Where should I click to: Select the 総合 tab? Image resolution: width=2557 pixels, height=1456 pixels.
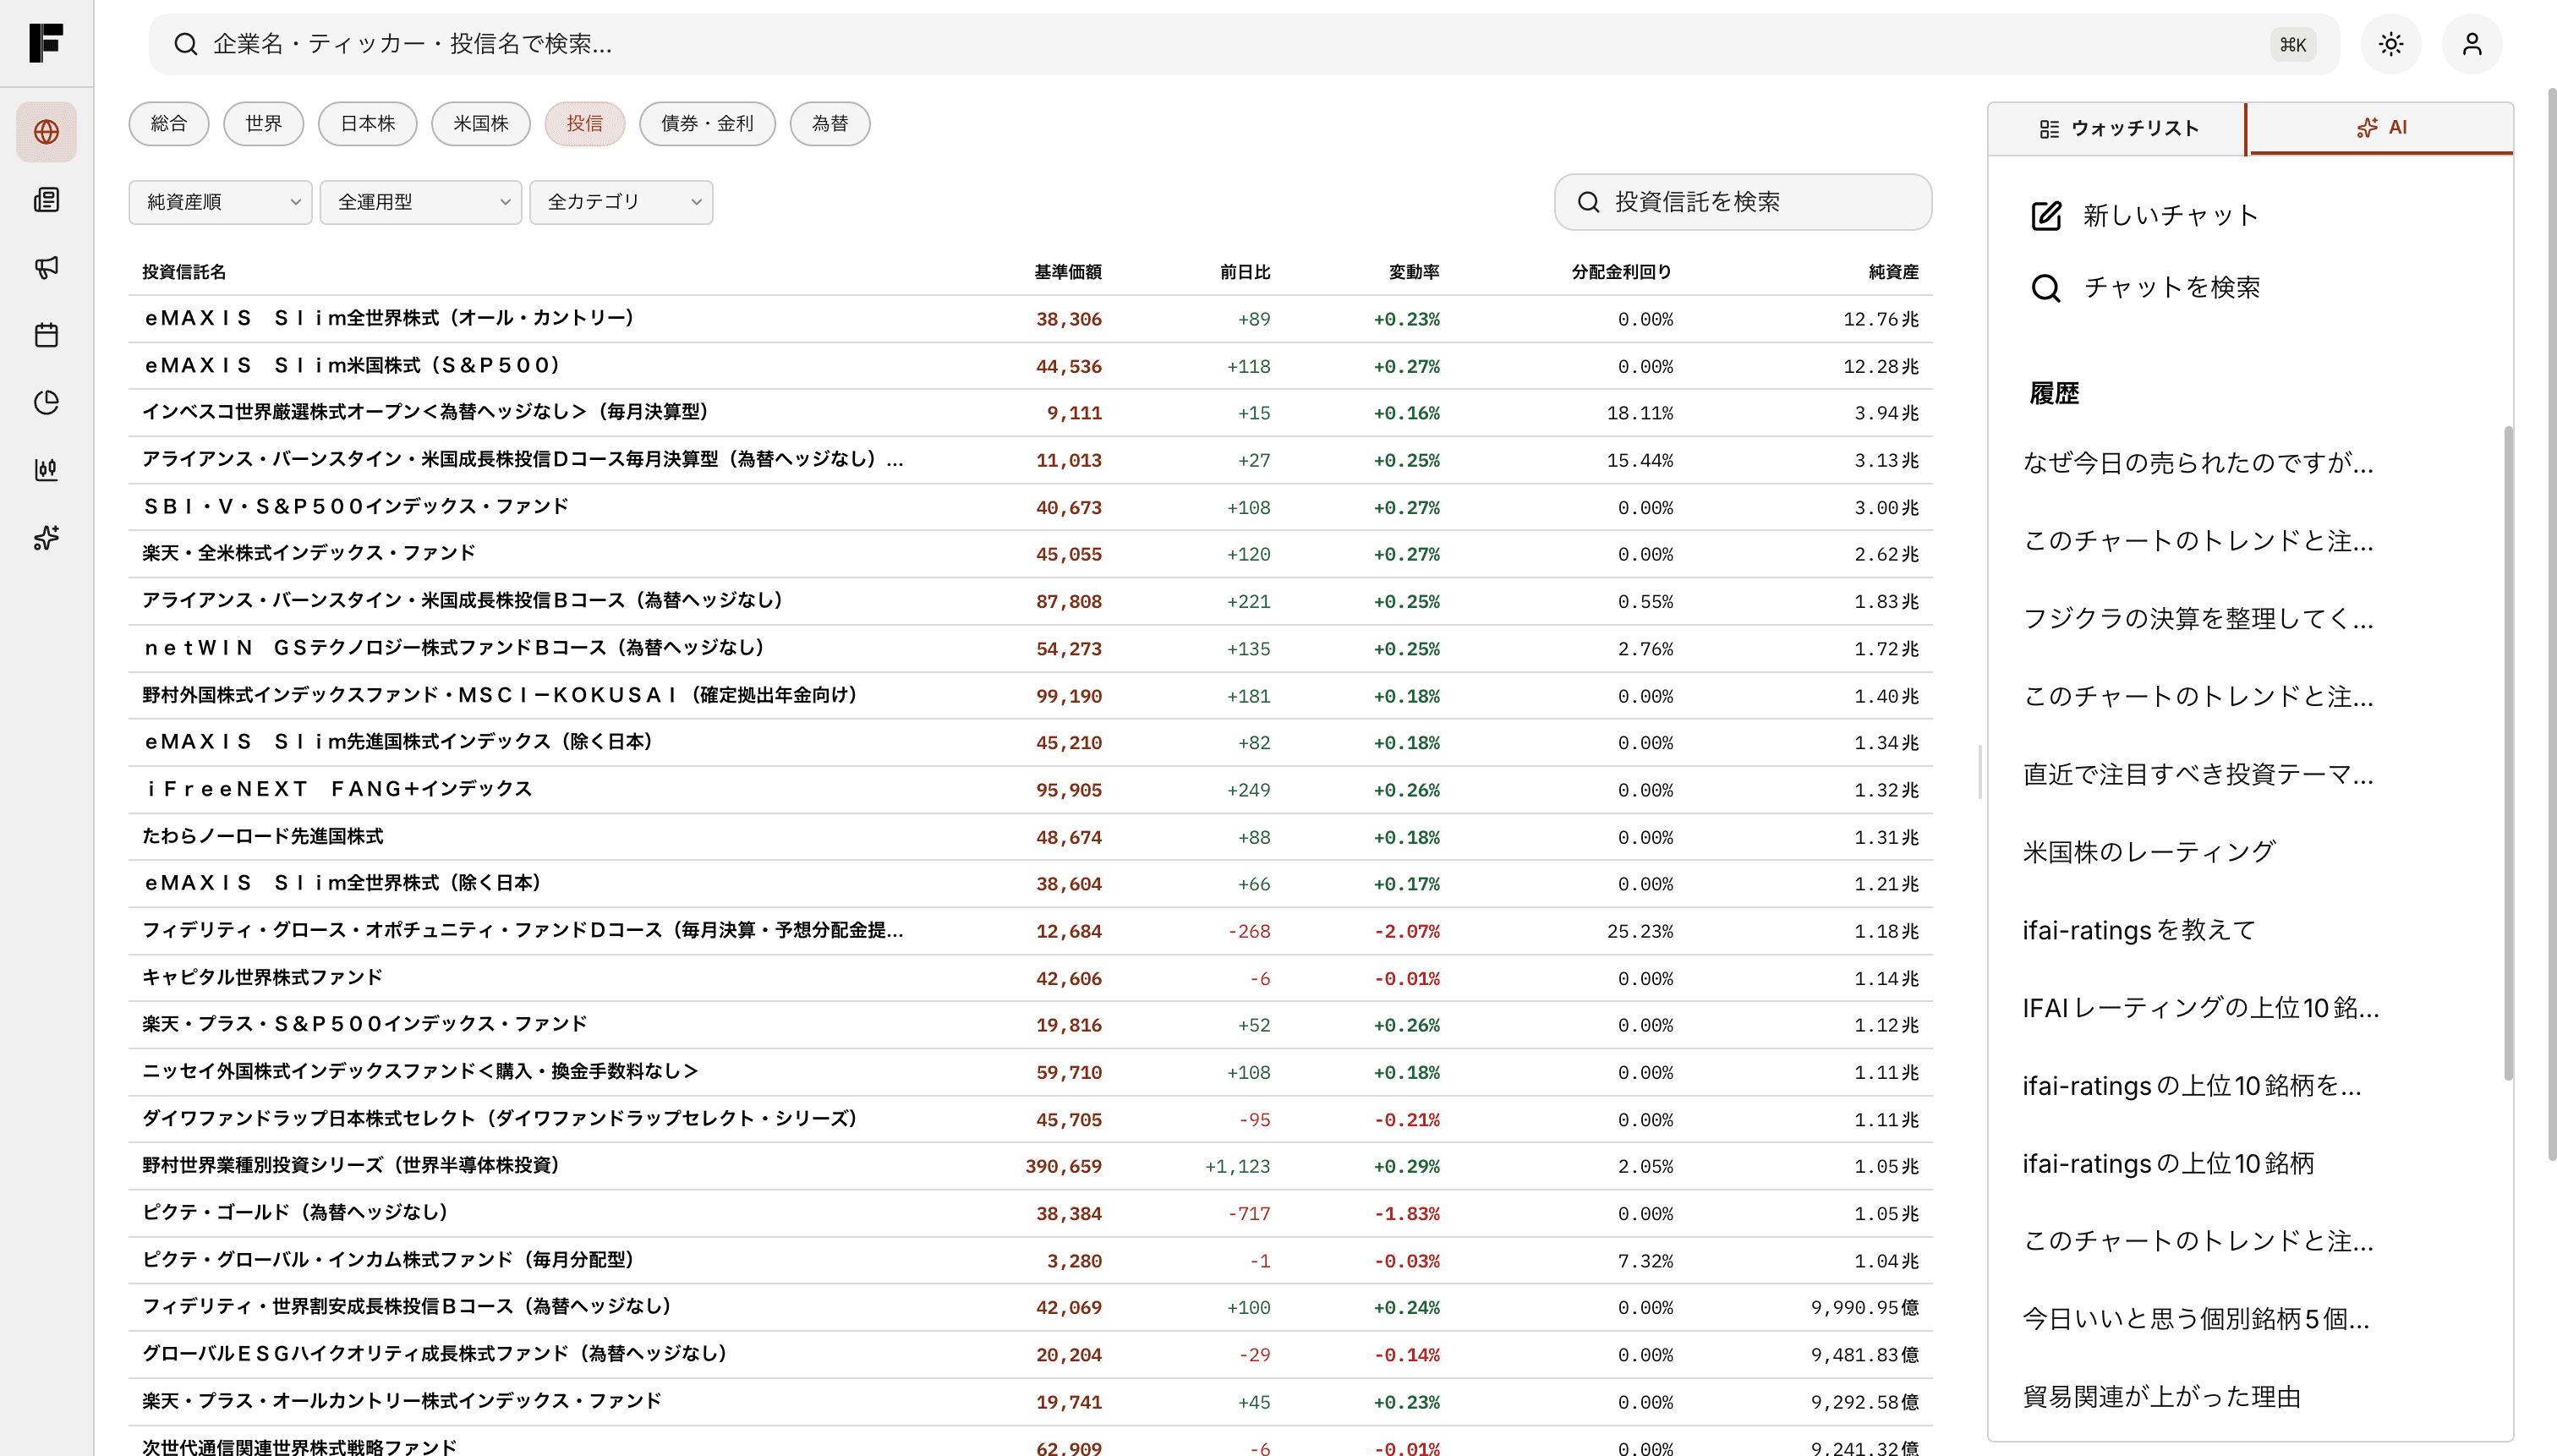click(169, 124)
